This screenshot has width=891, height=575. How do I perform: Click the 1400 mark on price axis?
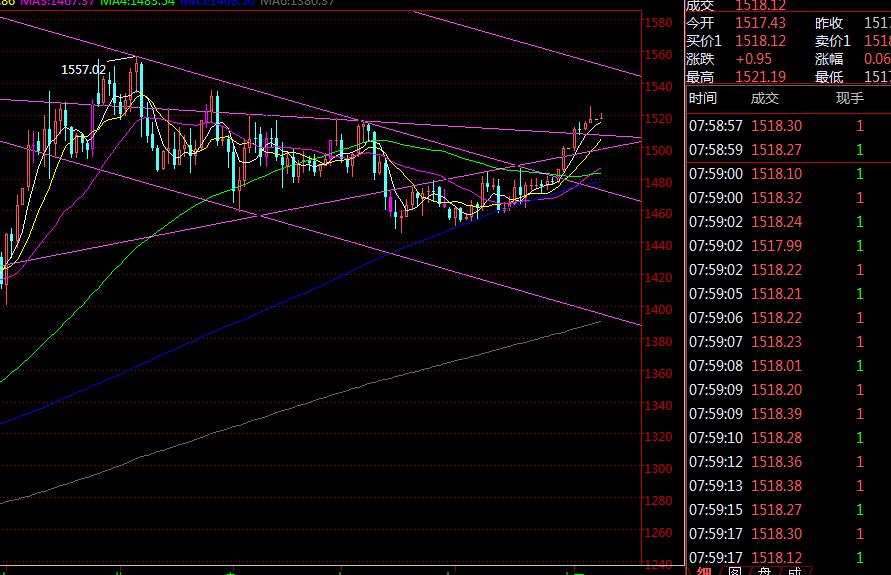tap(658, 310)
